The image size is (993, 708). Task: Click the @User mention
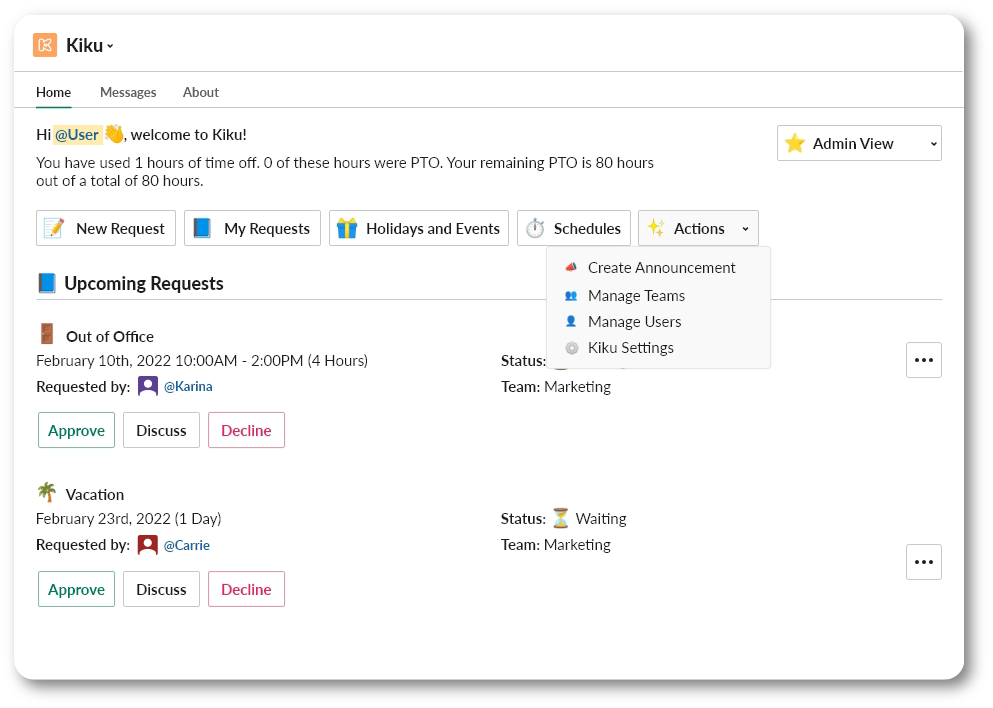pos(77,135)
